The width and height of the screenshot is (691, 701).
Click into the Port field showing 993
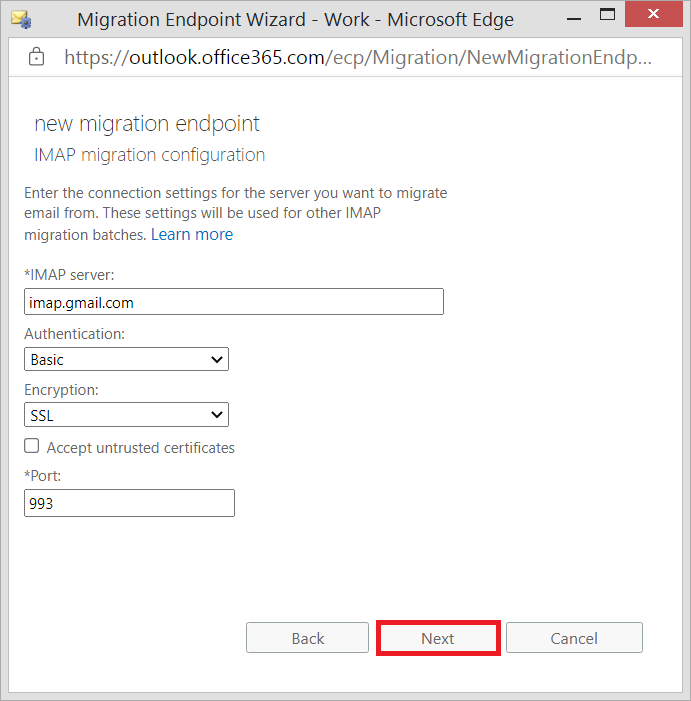click(x=129, y=503)
